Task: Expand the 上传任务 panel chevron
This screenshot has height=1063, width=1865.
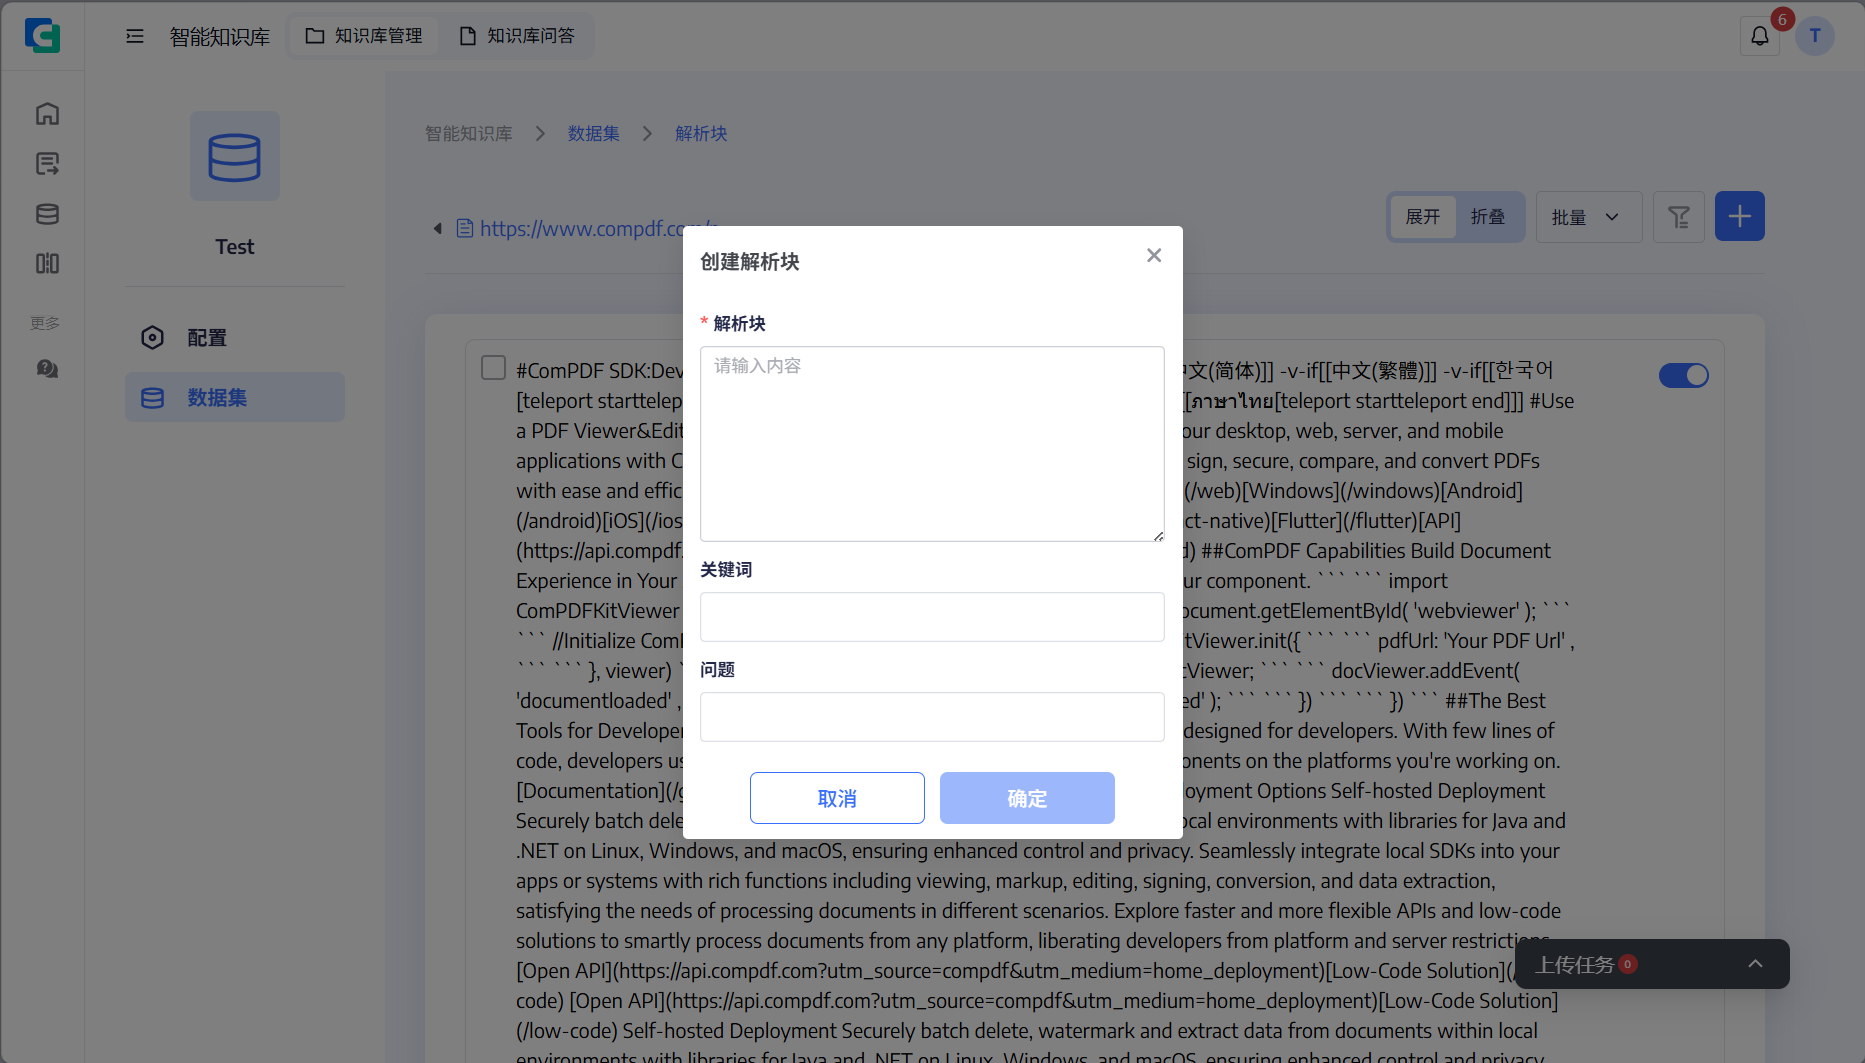Action: click(x=1755, y=964)
